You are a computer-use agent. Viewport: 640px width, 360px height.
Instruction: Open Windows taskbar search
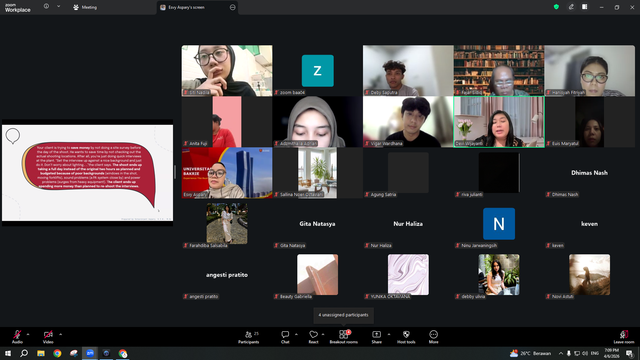pos(24,353)
